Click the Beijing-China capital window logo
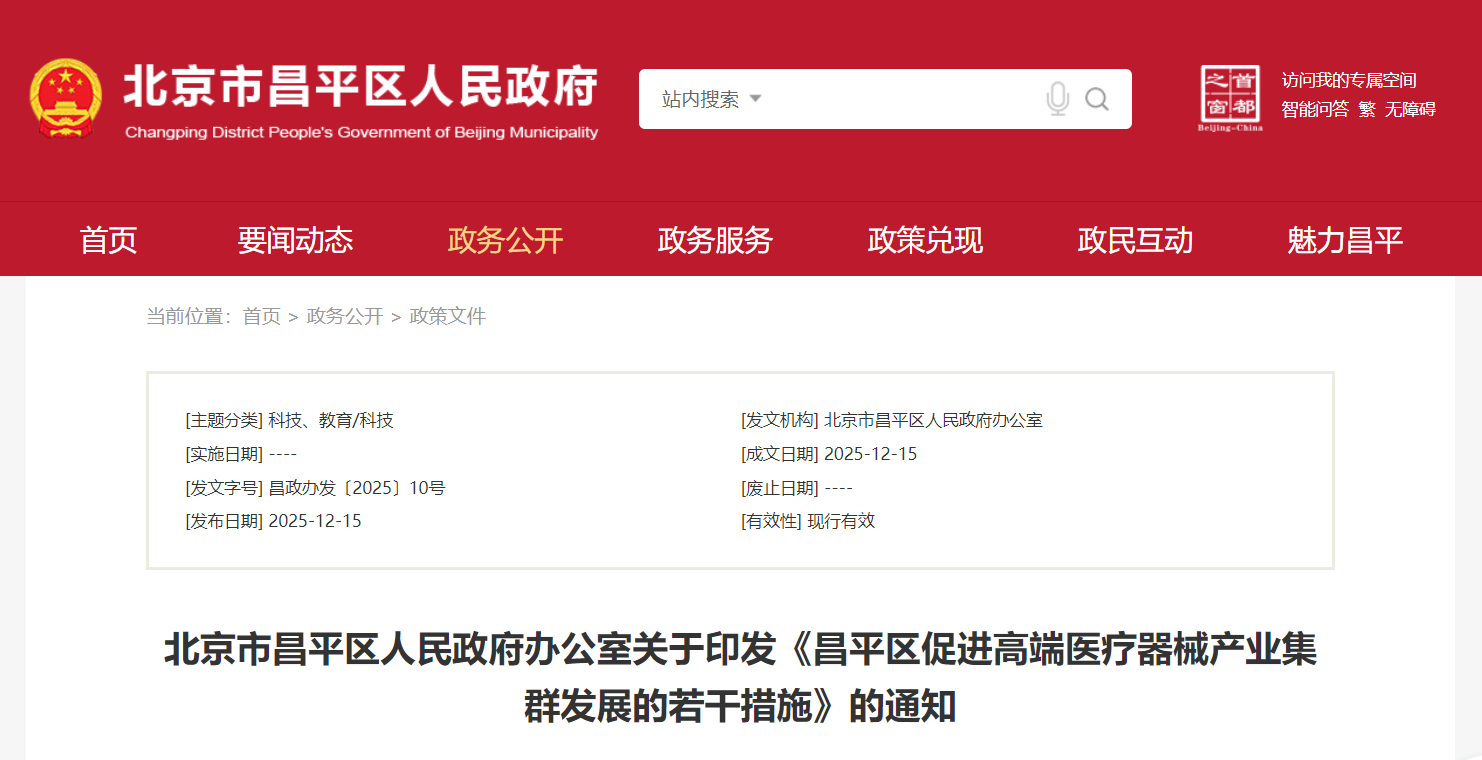Viewport: 1482px width, 760px height. 1231,98
